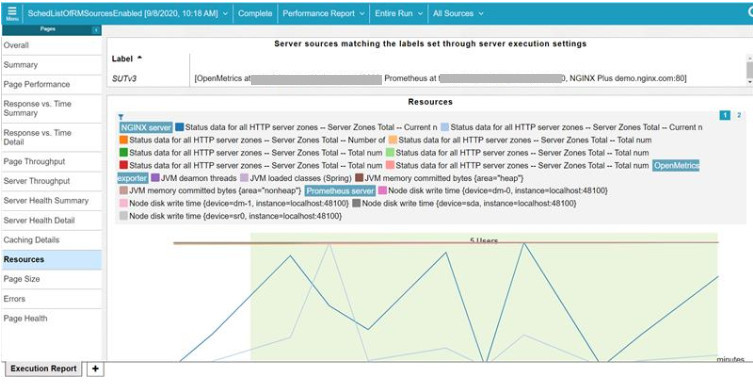Go to Page Throughput

52,162
